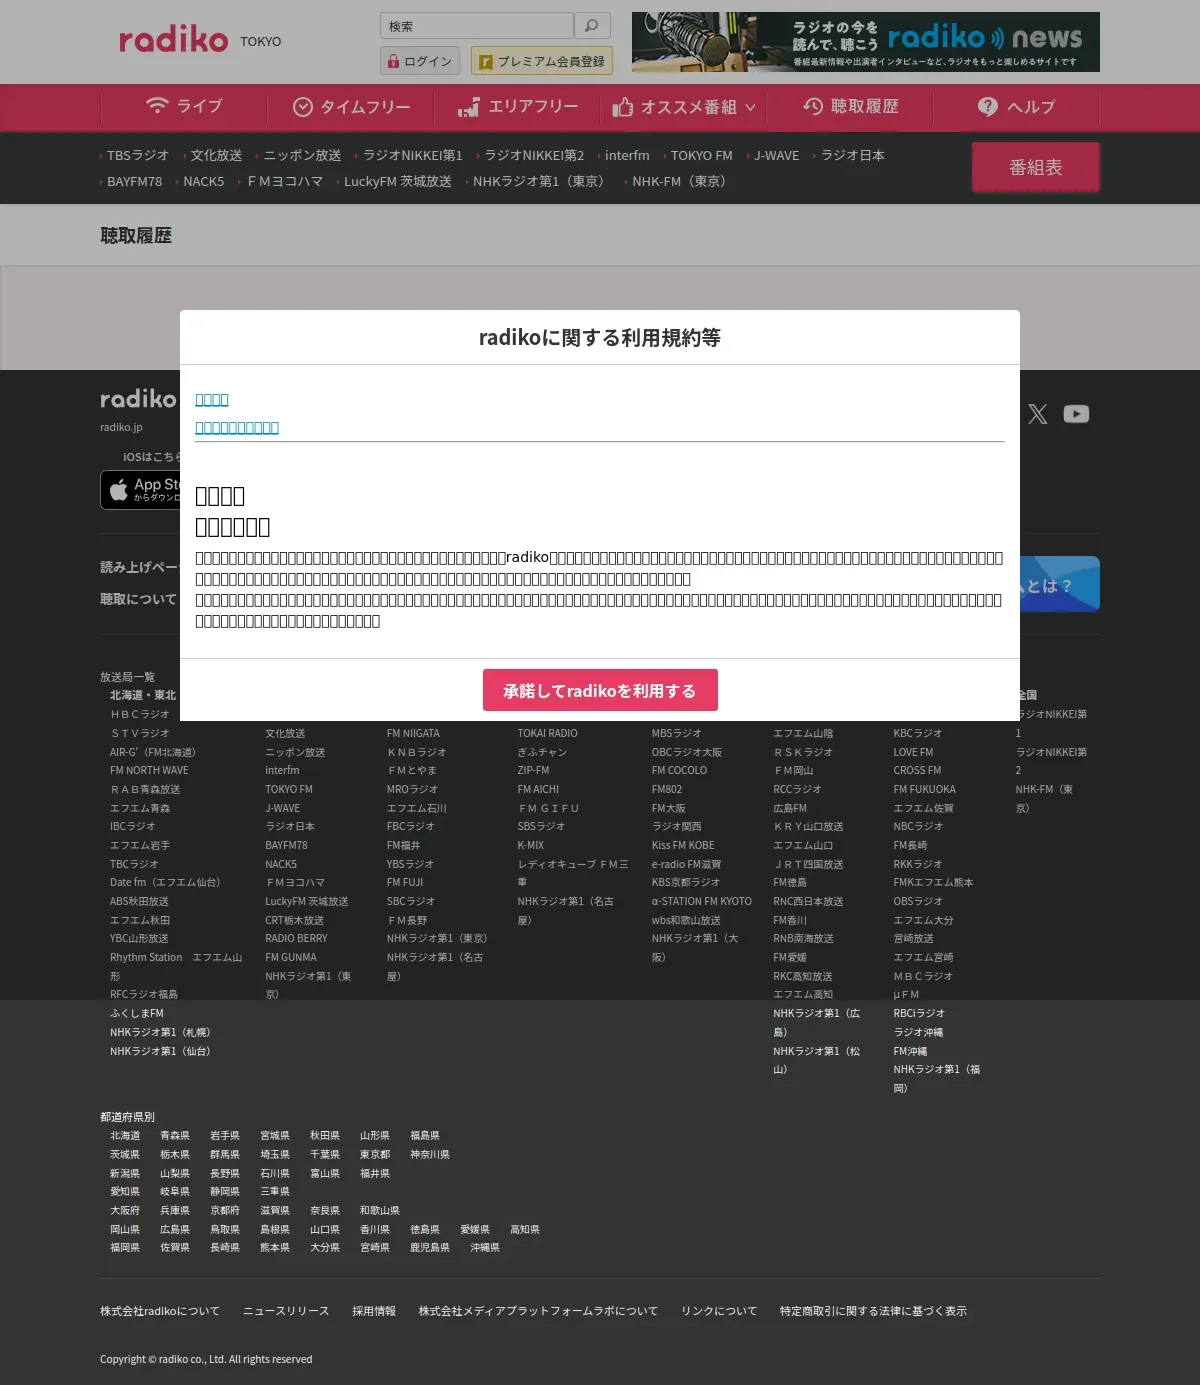Viewport: 1200px width, 1385px height.
Task: Click the 聴取履歴 history clock icon
Action: click(x=813, y=106)
